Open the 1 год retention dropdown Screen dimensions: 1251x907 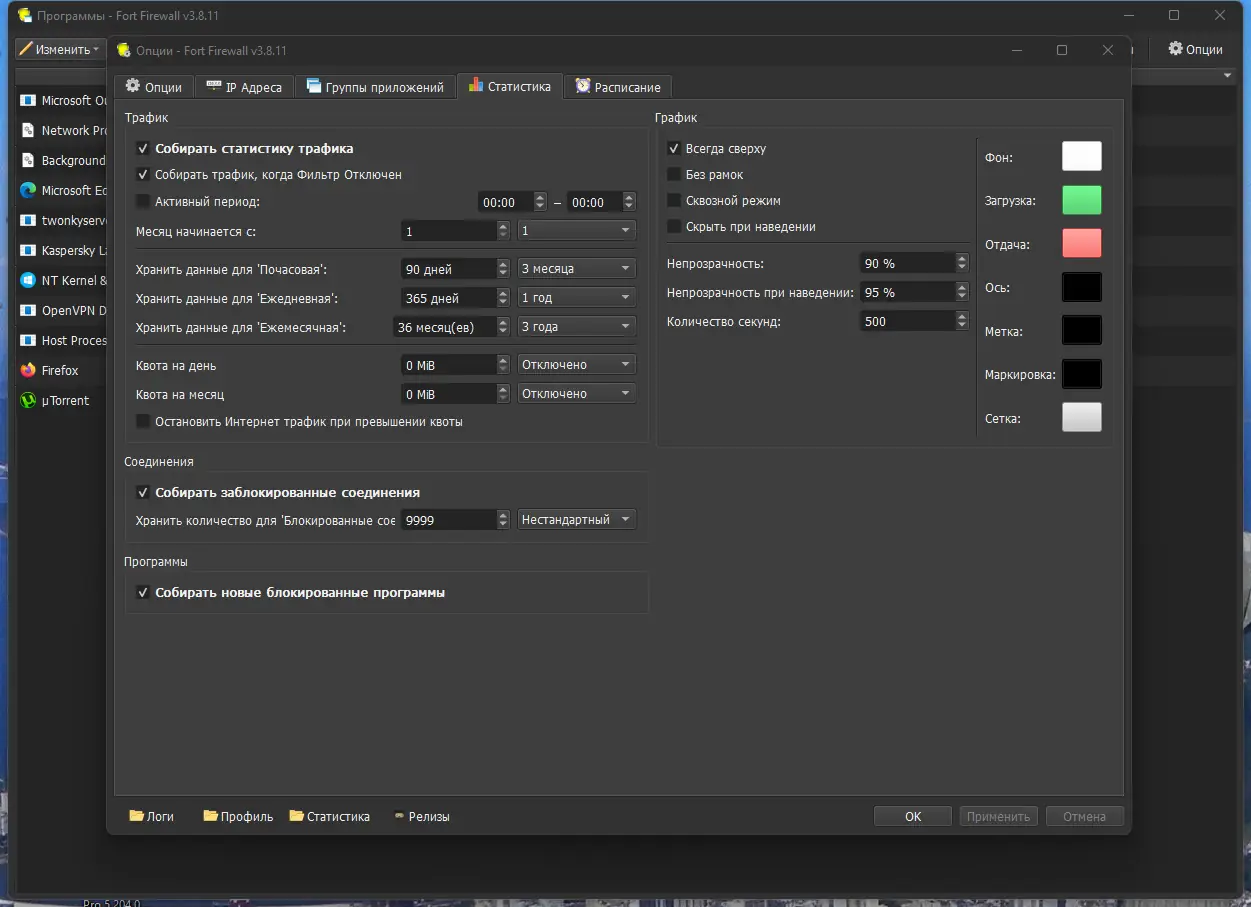coord(577,298)
